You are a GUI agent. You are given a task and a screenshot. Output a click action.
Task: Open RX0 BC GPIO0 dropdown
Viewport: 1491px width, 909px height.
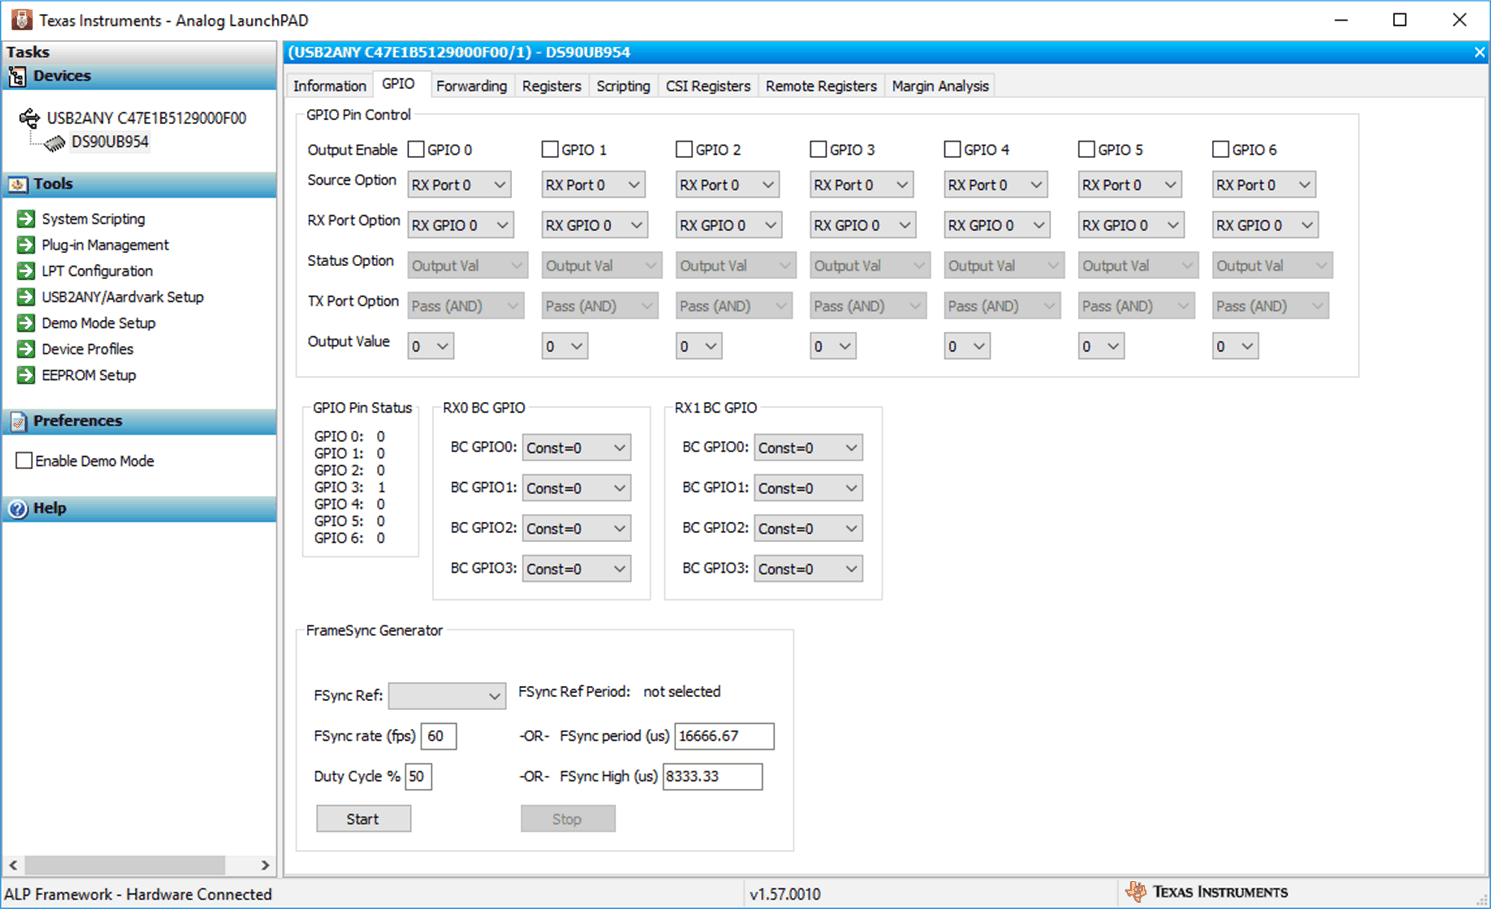point(576,448)
